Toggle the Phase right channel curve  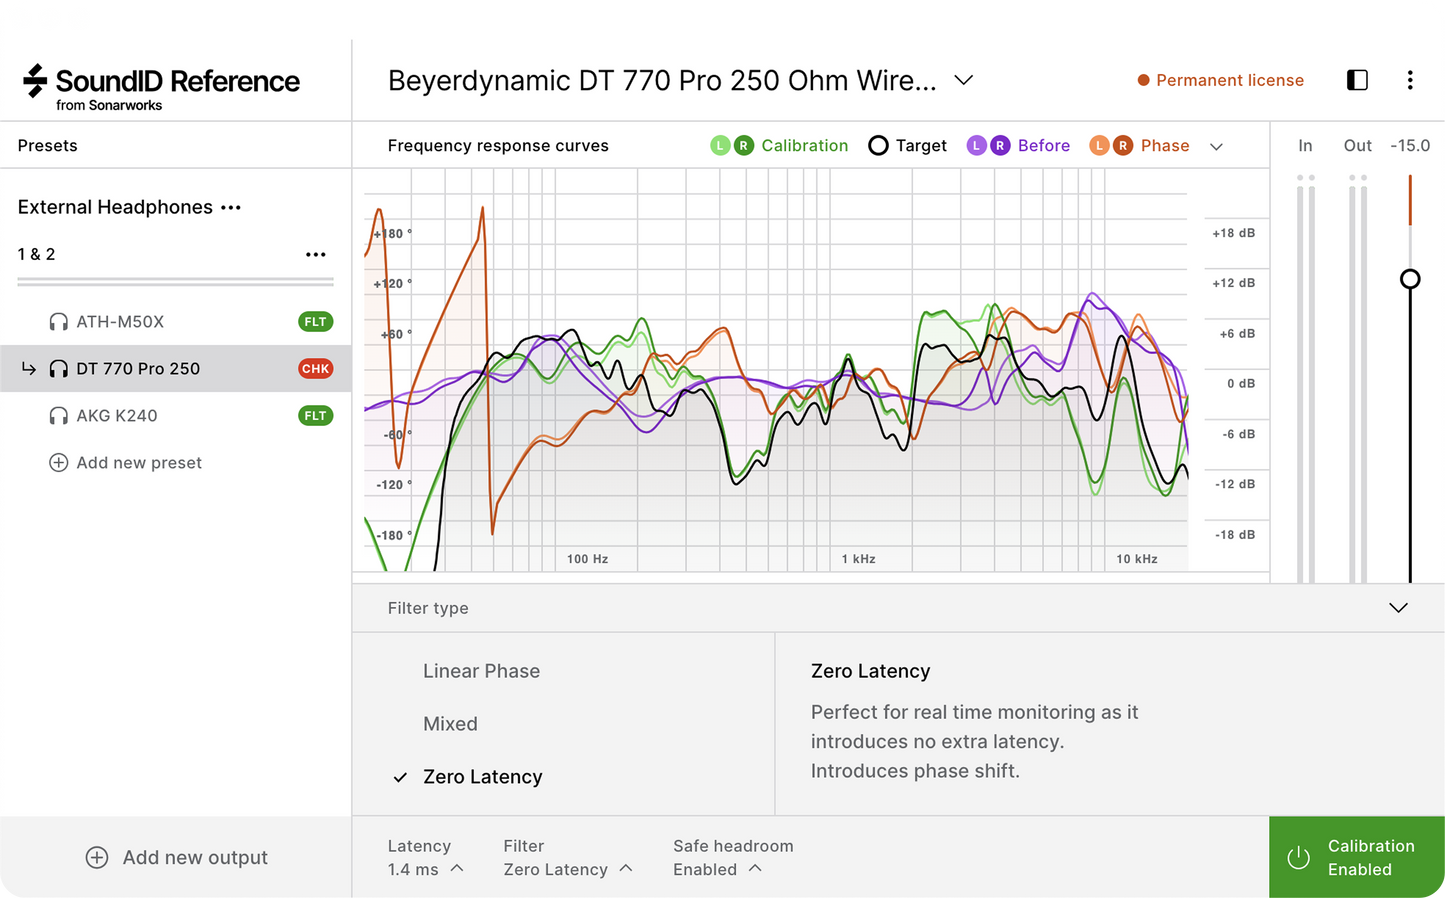1123,146
